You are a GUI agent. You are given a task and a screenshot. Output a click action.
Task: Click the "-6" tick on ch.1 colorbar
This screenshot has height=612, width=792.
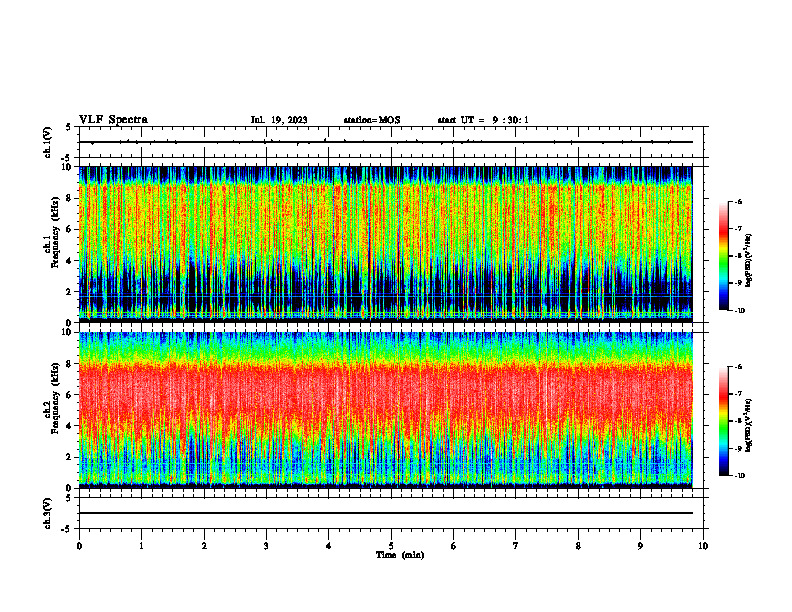[738, 202]
